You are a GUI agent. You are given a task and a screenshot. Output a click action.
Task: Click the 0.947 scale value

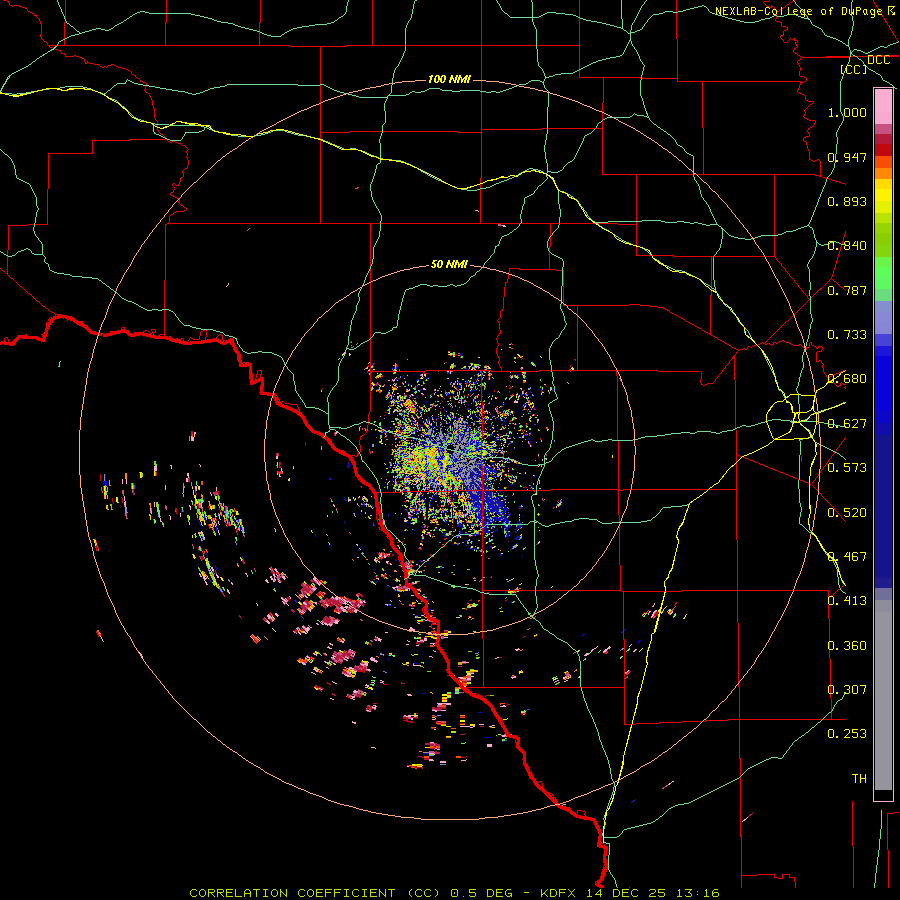pyautogui.click(x=847, y=157)
